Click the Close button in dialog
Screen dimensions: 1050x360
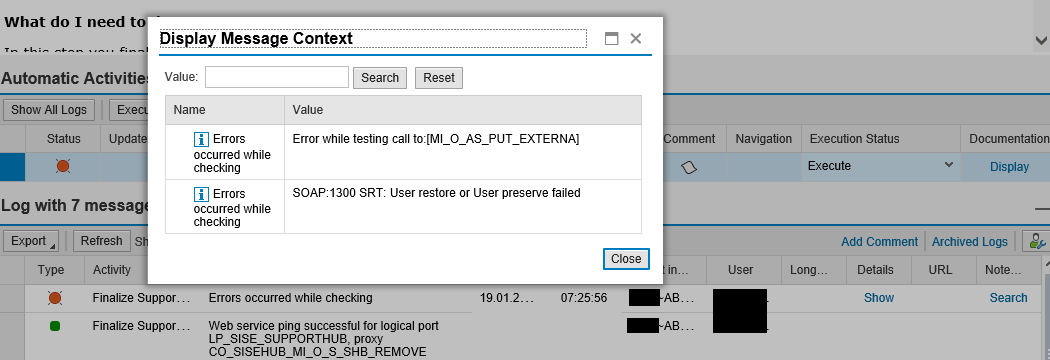pyautogui.click(x=626, y=259)
